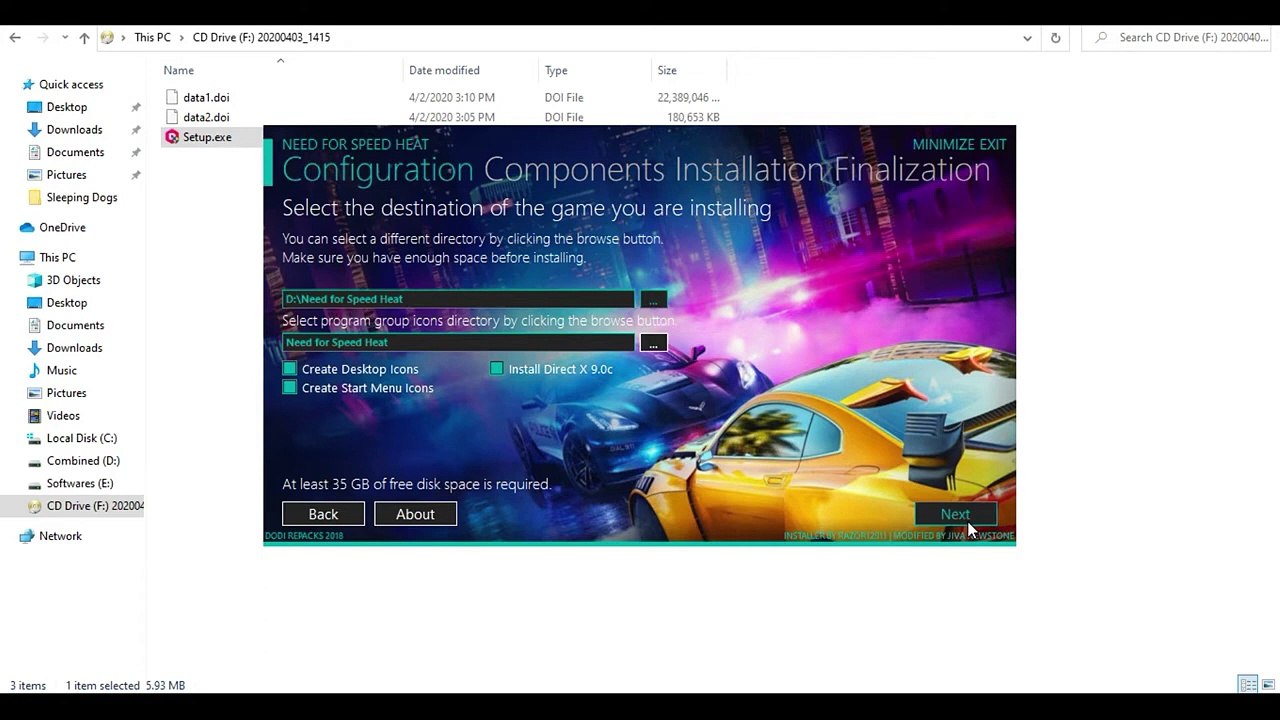Toggle Install Direct X 9.0c checkbox

coord(496,369)
